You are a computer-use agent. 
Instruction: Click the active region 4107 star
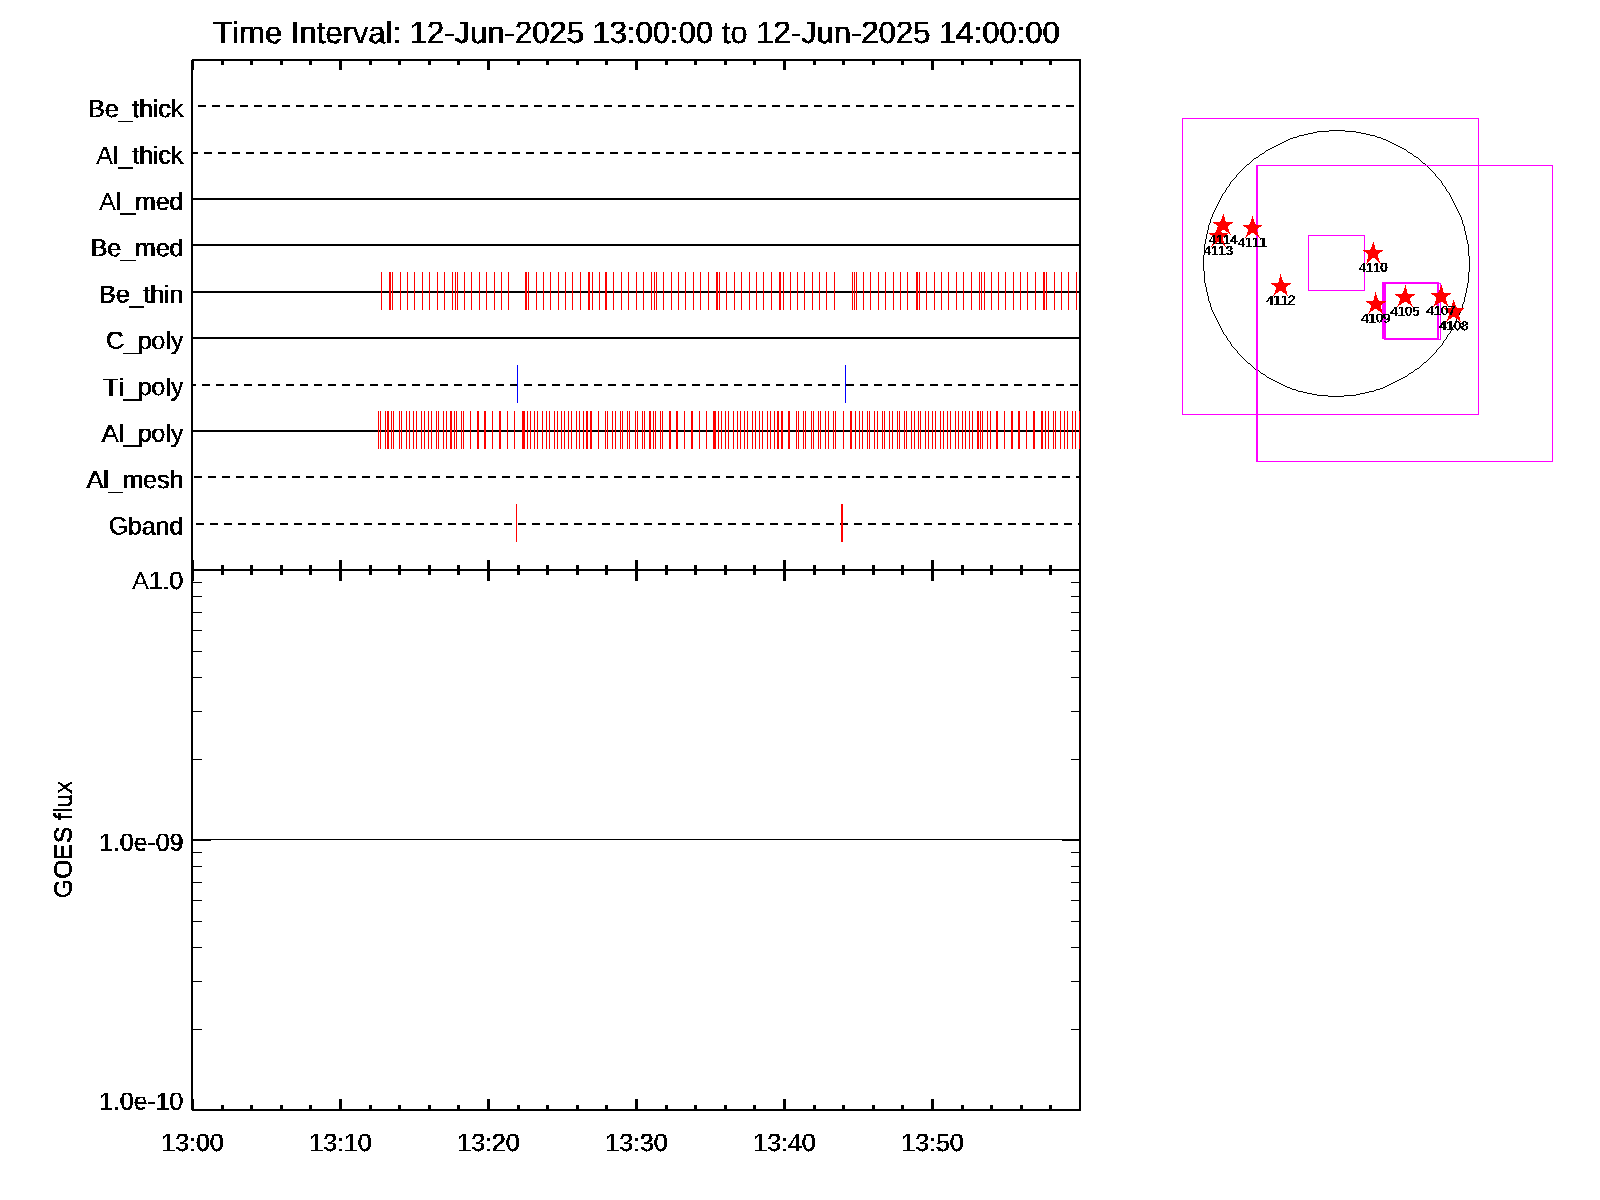coord(1440,296)
